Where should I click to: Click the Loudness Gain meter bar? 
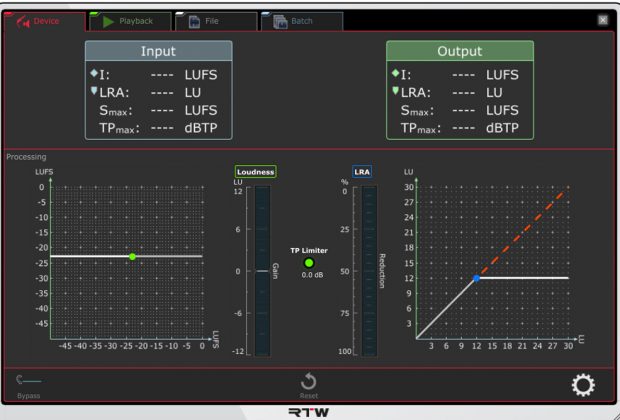[x=262, y=271]
